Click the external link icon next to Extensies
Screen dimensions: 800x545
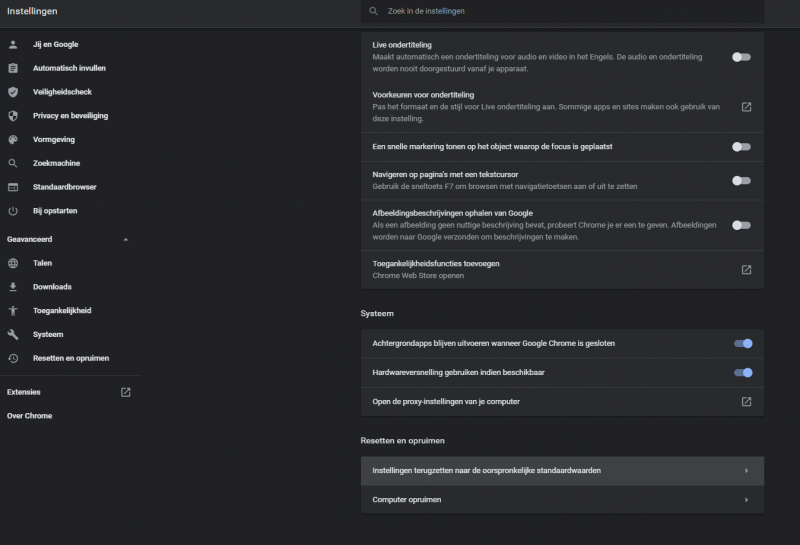click(x=126, y=392)
